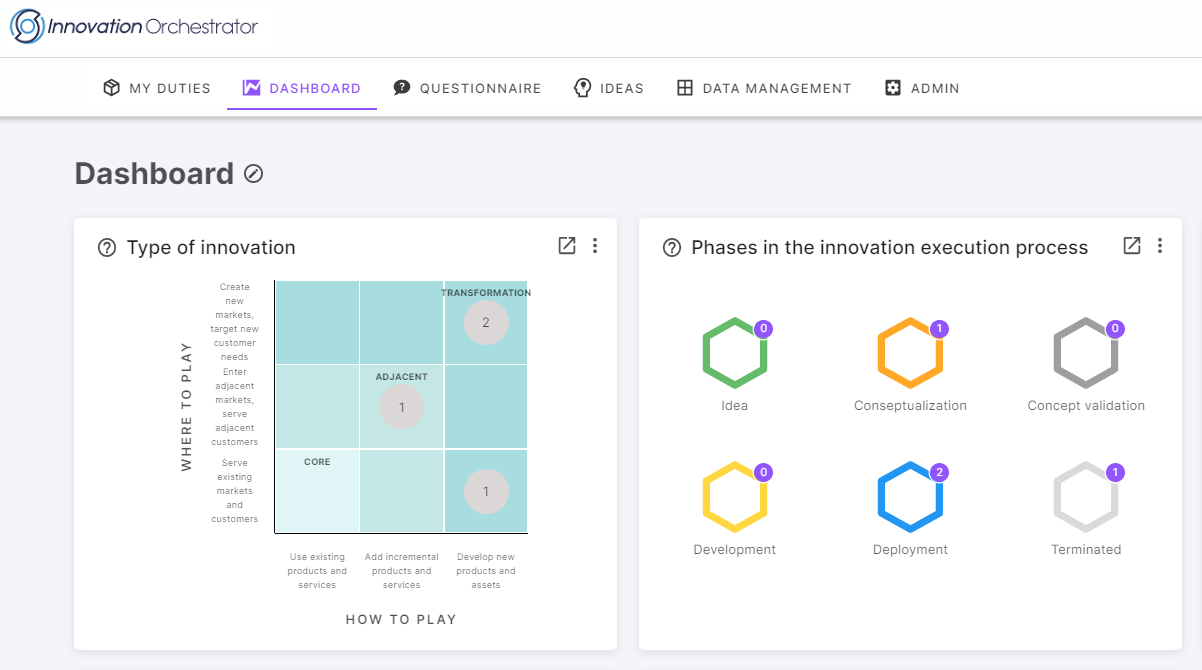
Task: Click the gray Concept validation hexagon
Action: (x=1086, y=353)
